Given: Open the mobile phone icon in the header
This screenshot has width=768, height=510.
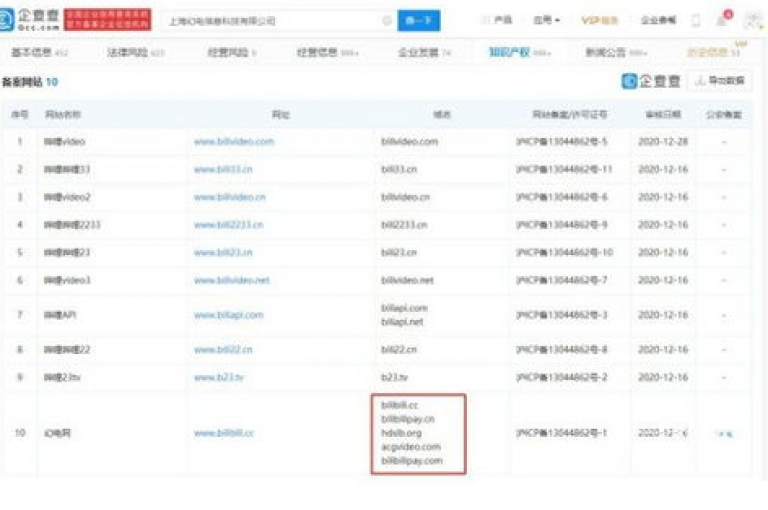Looking at the screenshot, I should [696, 21].
